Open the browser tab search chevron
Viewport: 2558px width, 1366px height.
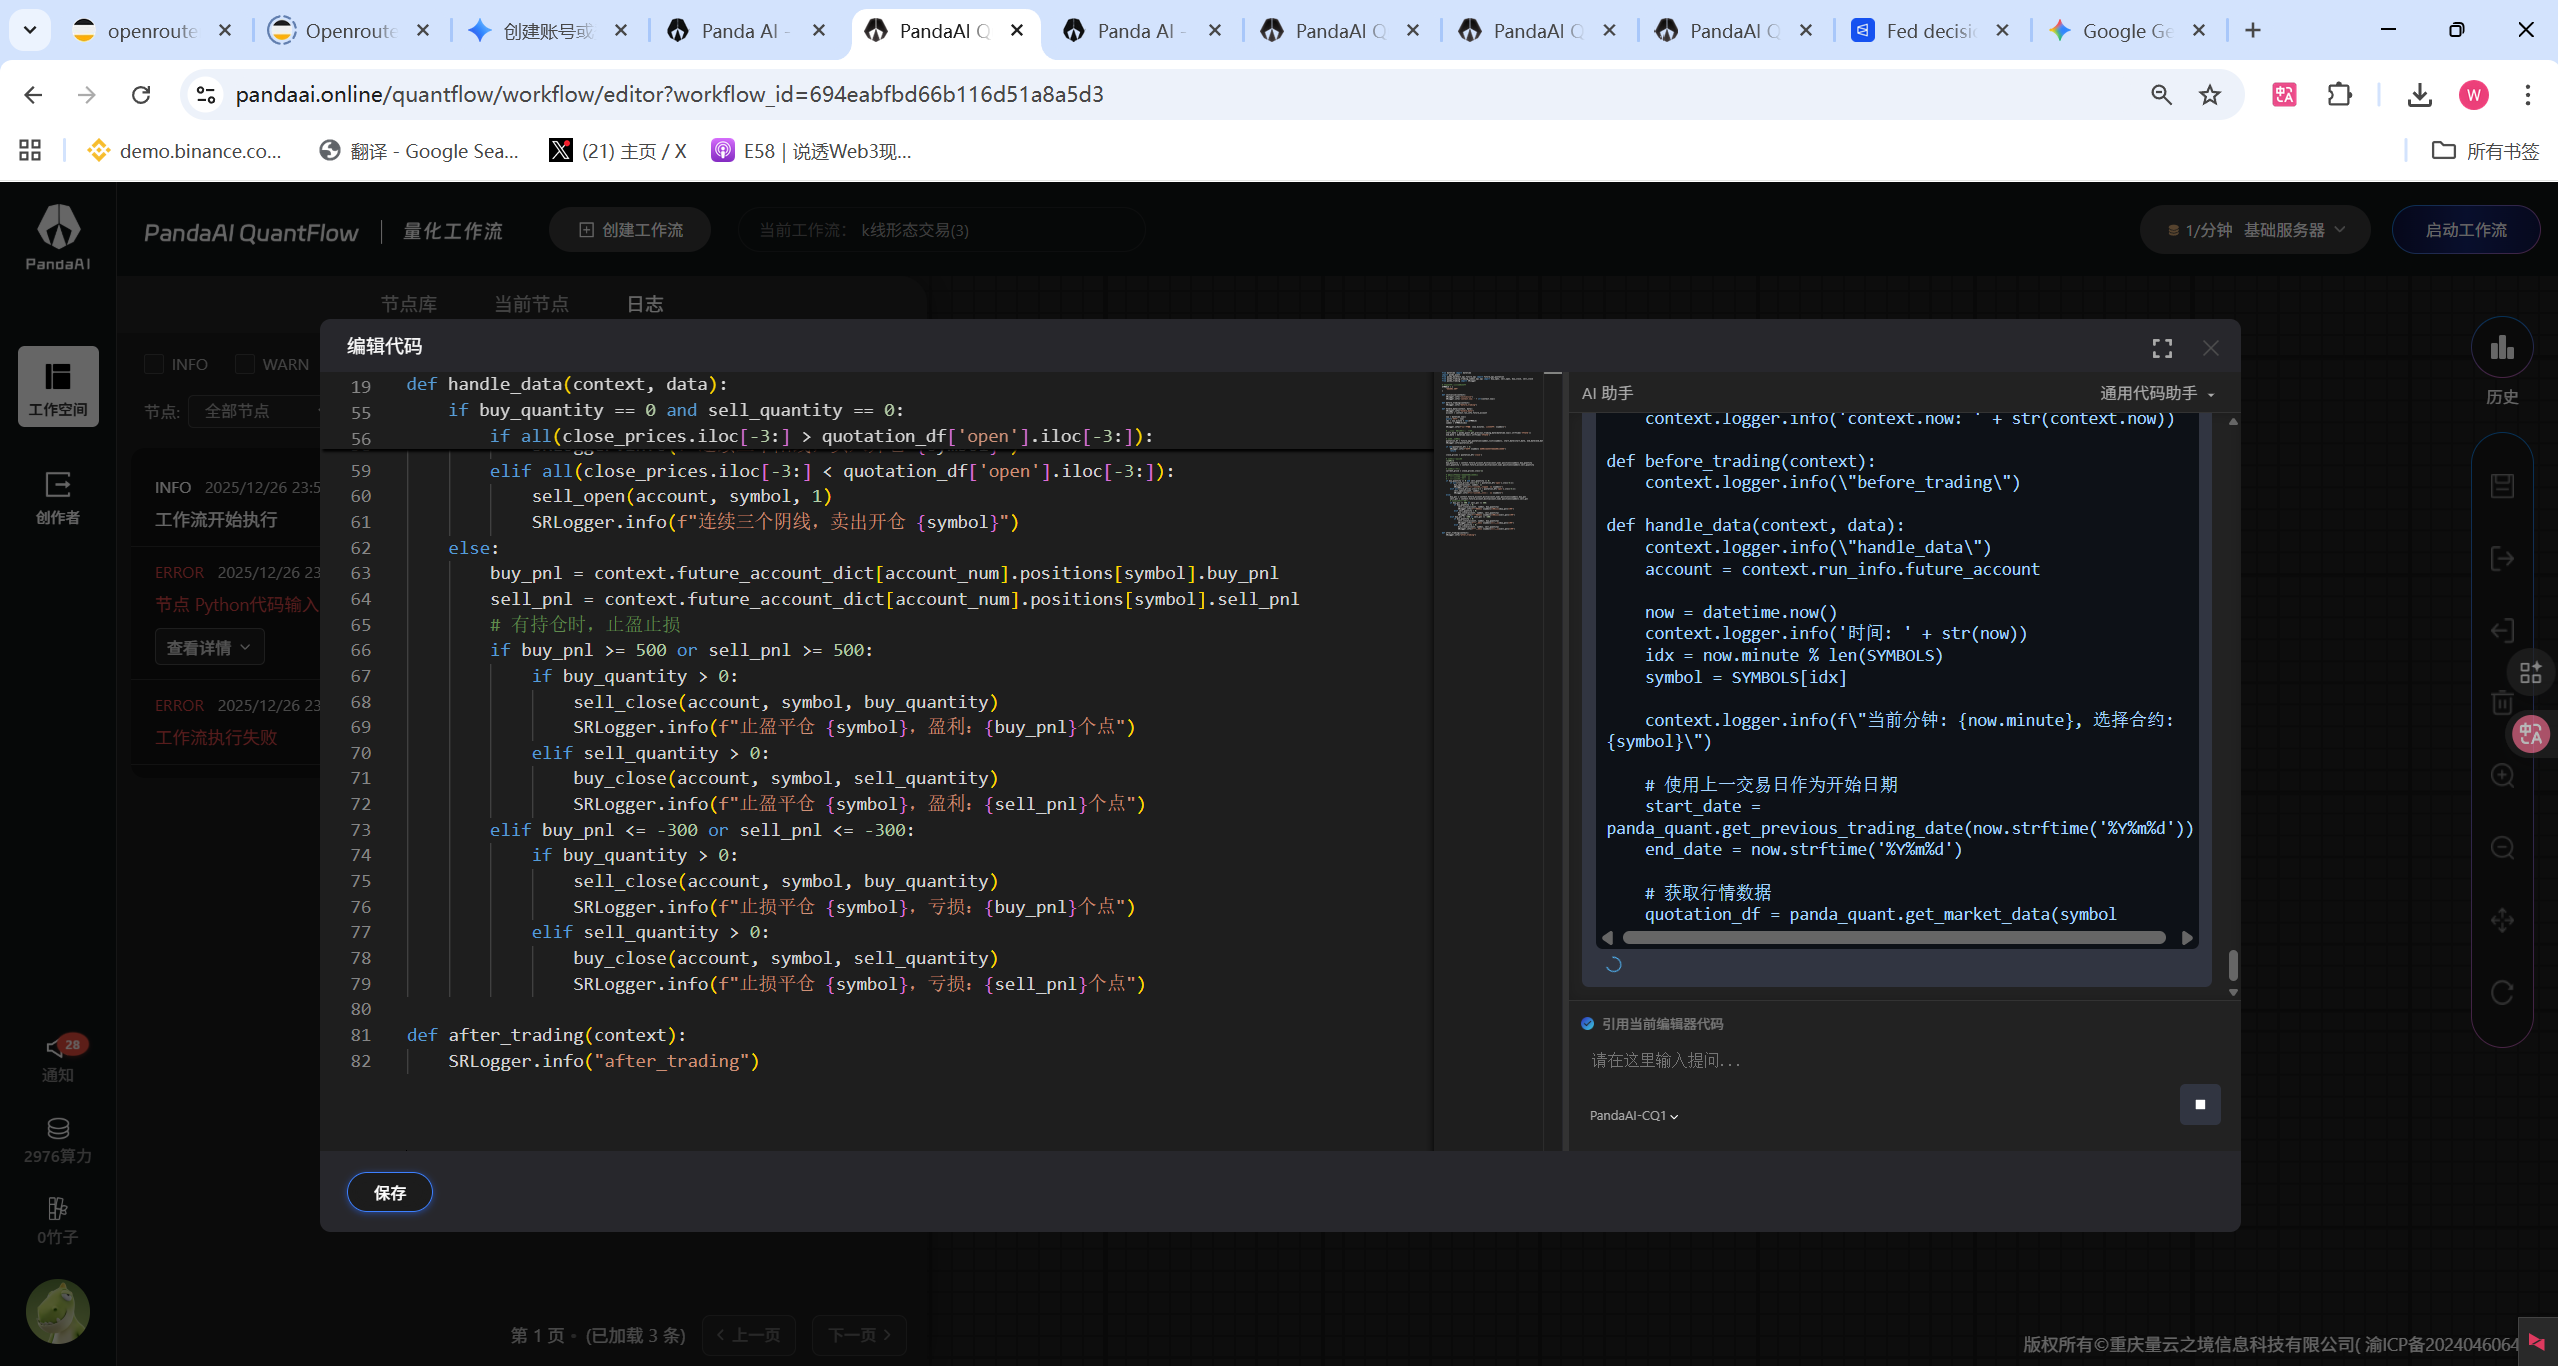pyautogui.click(x=30, y=30)
